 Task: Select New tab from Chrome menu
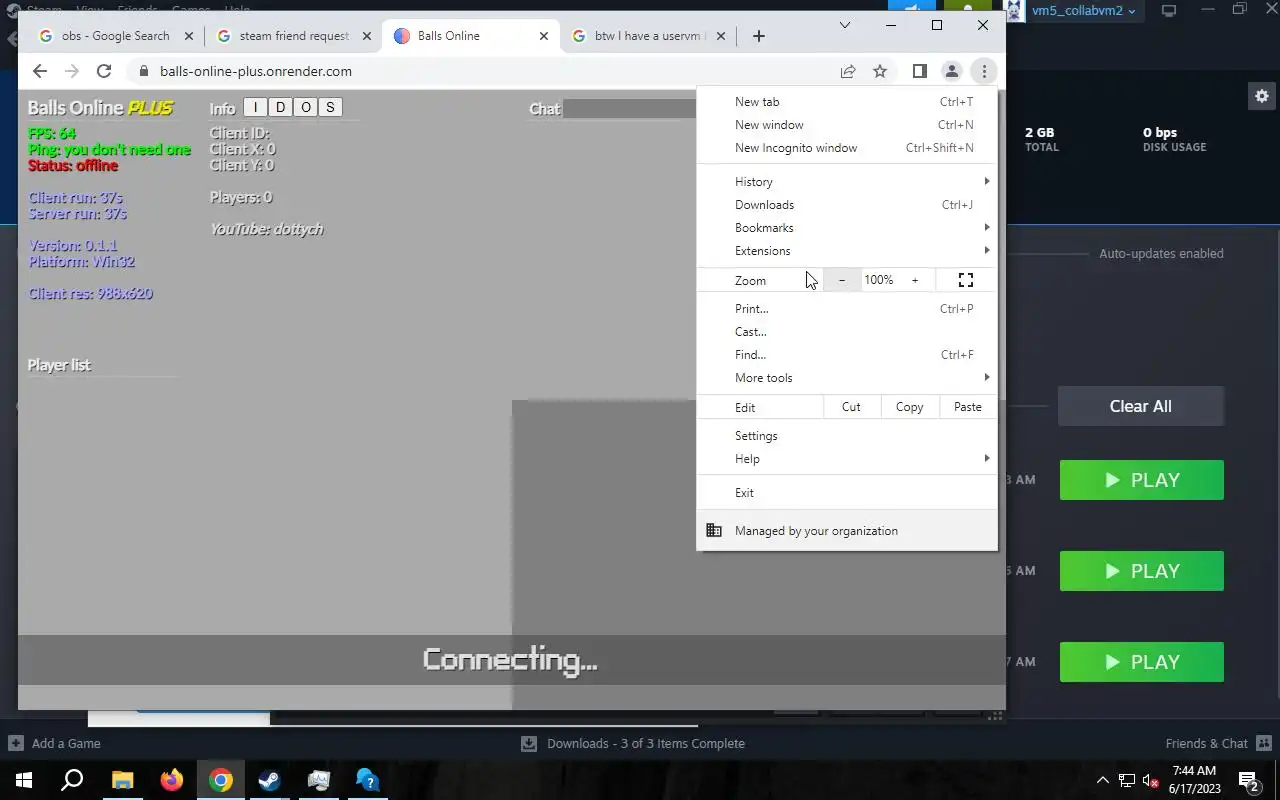pos(847,101)
